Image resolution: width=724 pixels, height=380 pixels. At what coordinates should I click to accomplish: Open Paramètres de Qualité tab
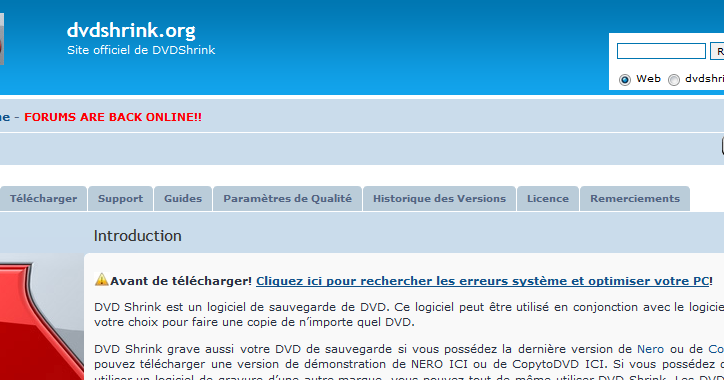tap(287, 199)
